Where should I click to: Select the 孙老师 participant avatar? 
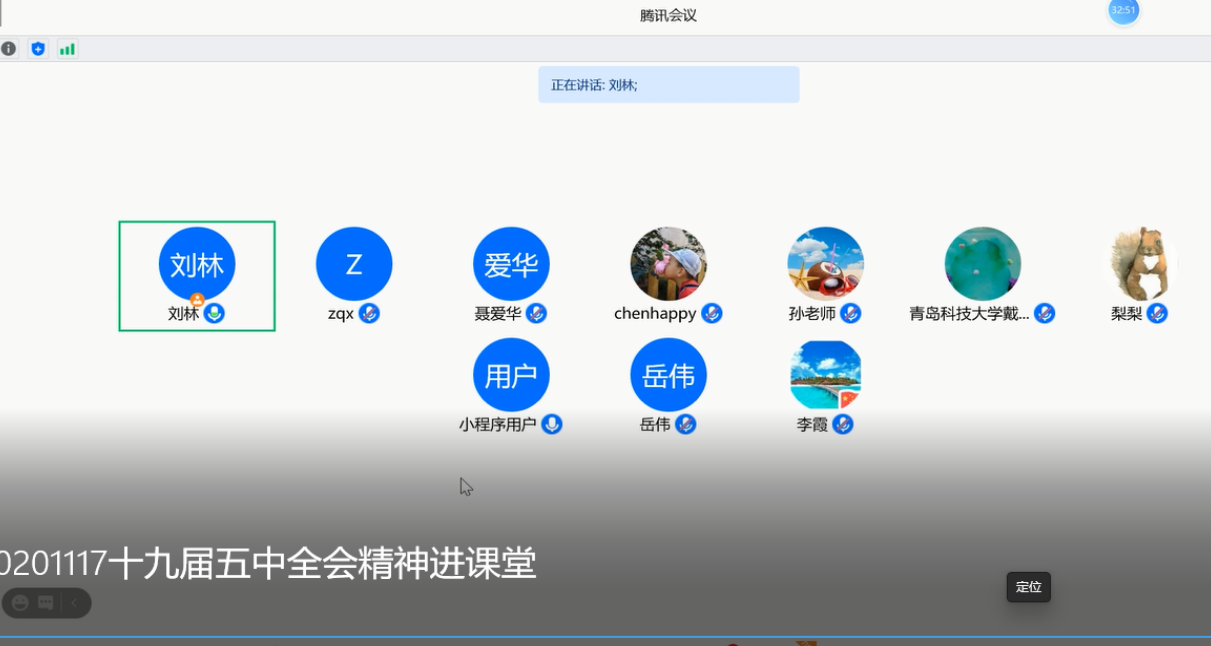click(825, 264)
